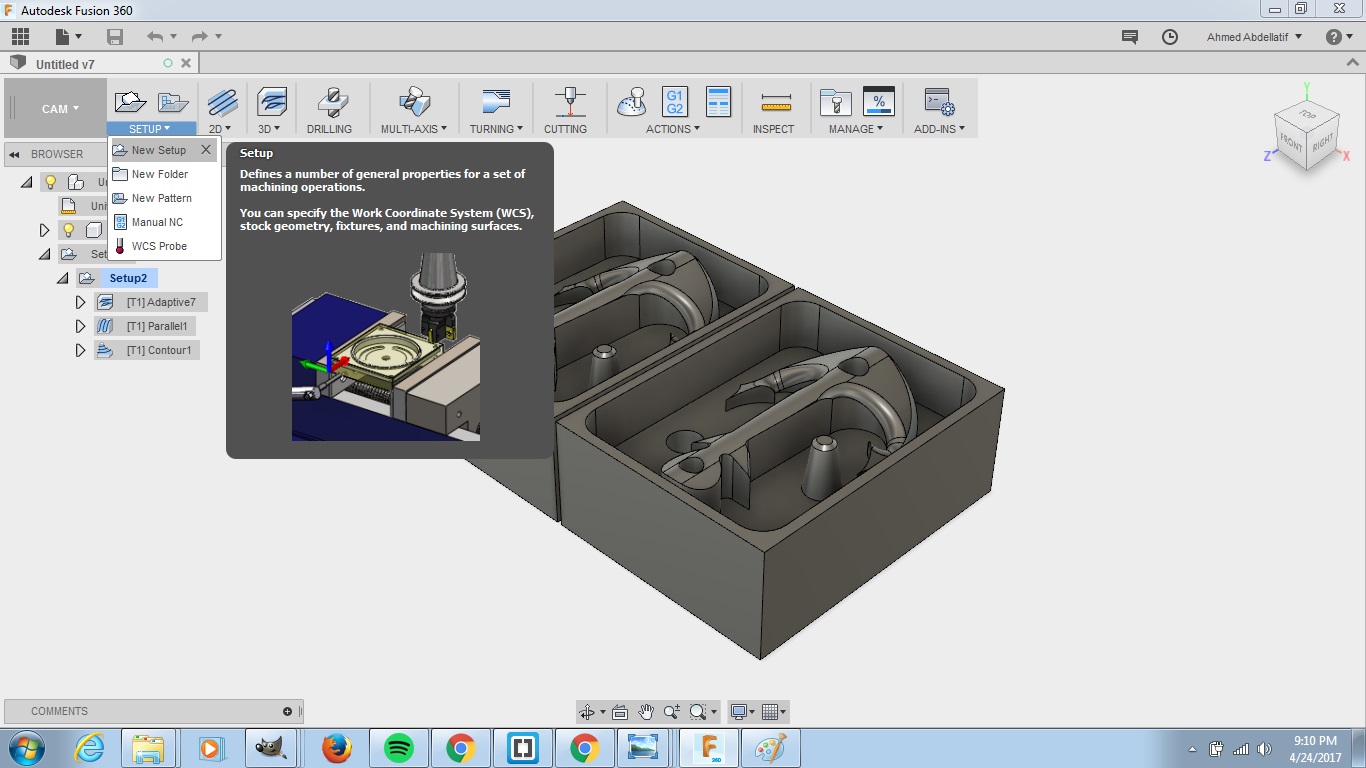Open the Task Manager percent icon

tap(878, 102)
